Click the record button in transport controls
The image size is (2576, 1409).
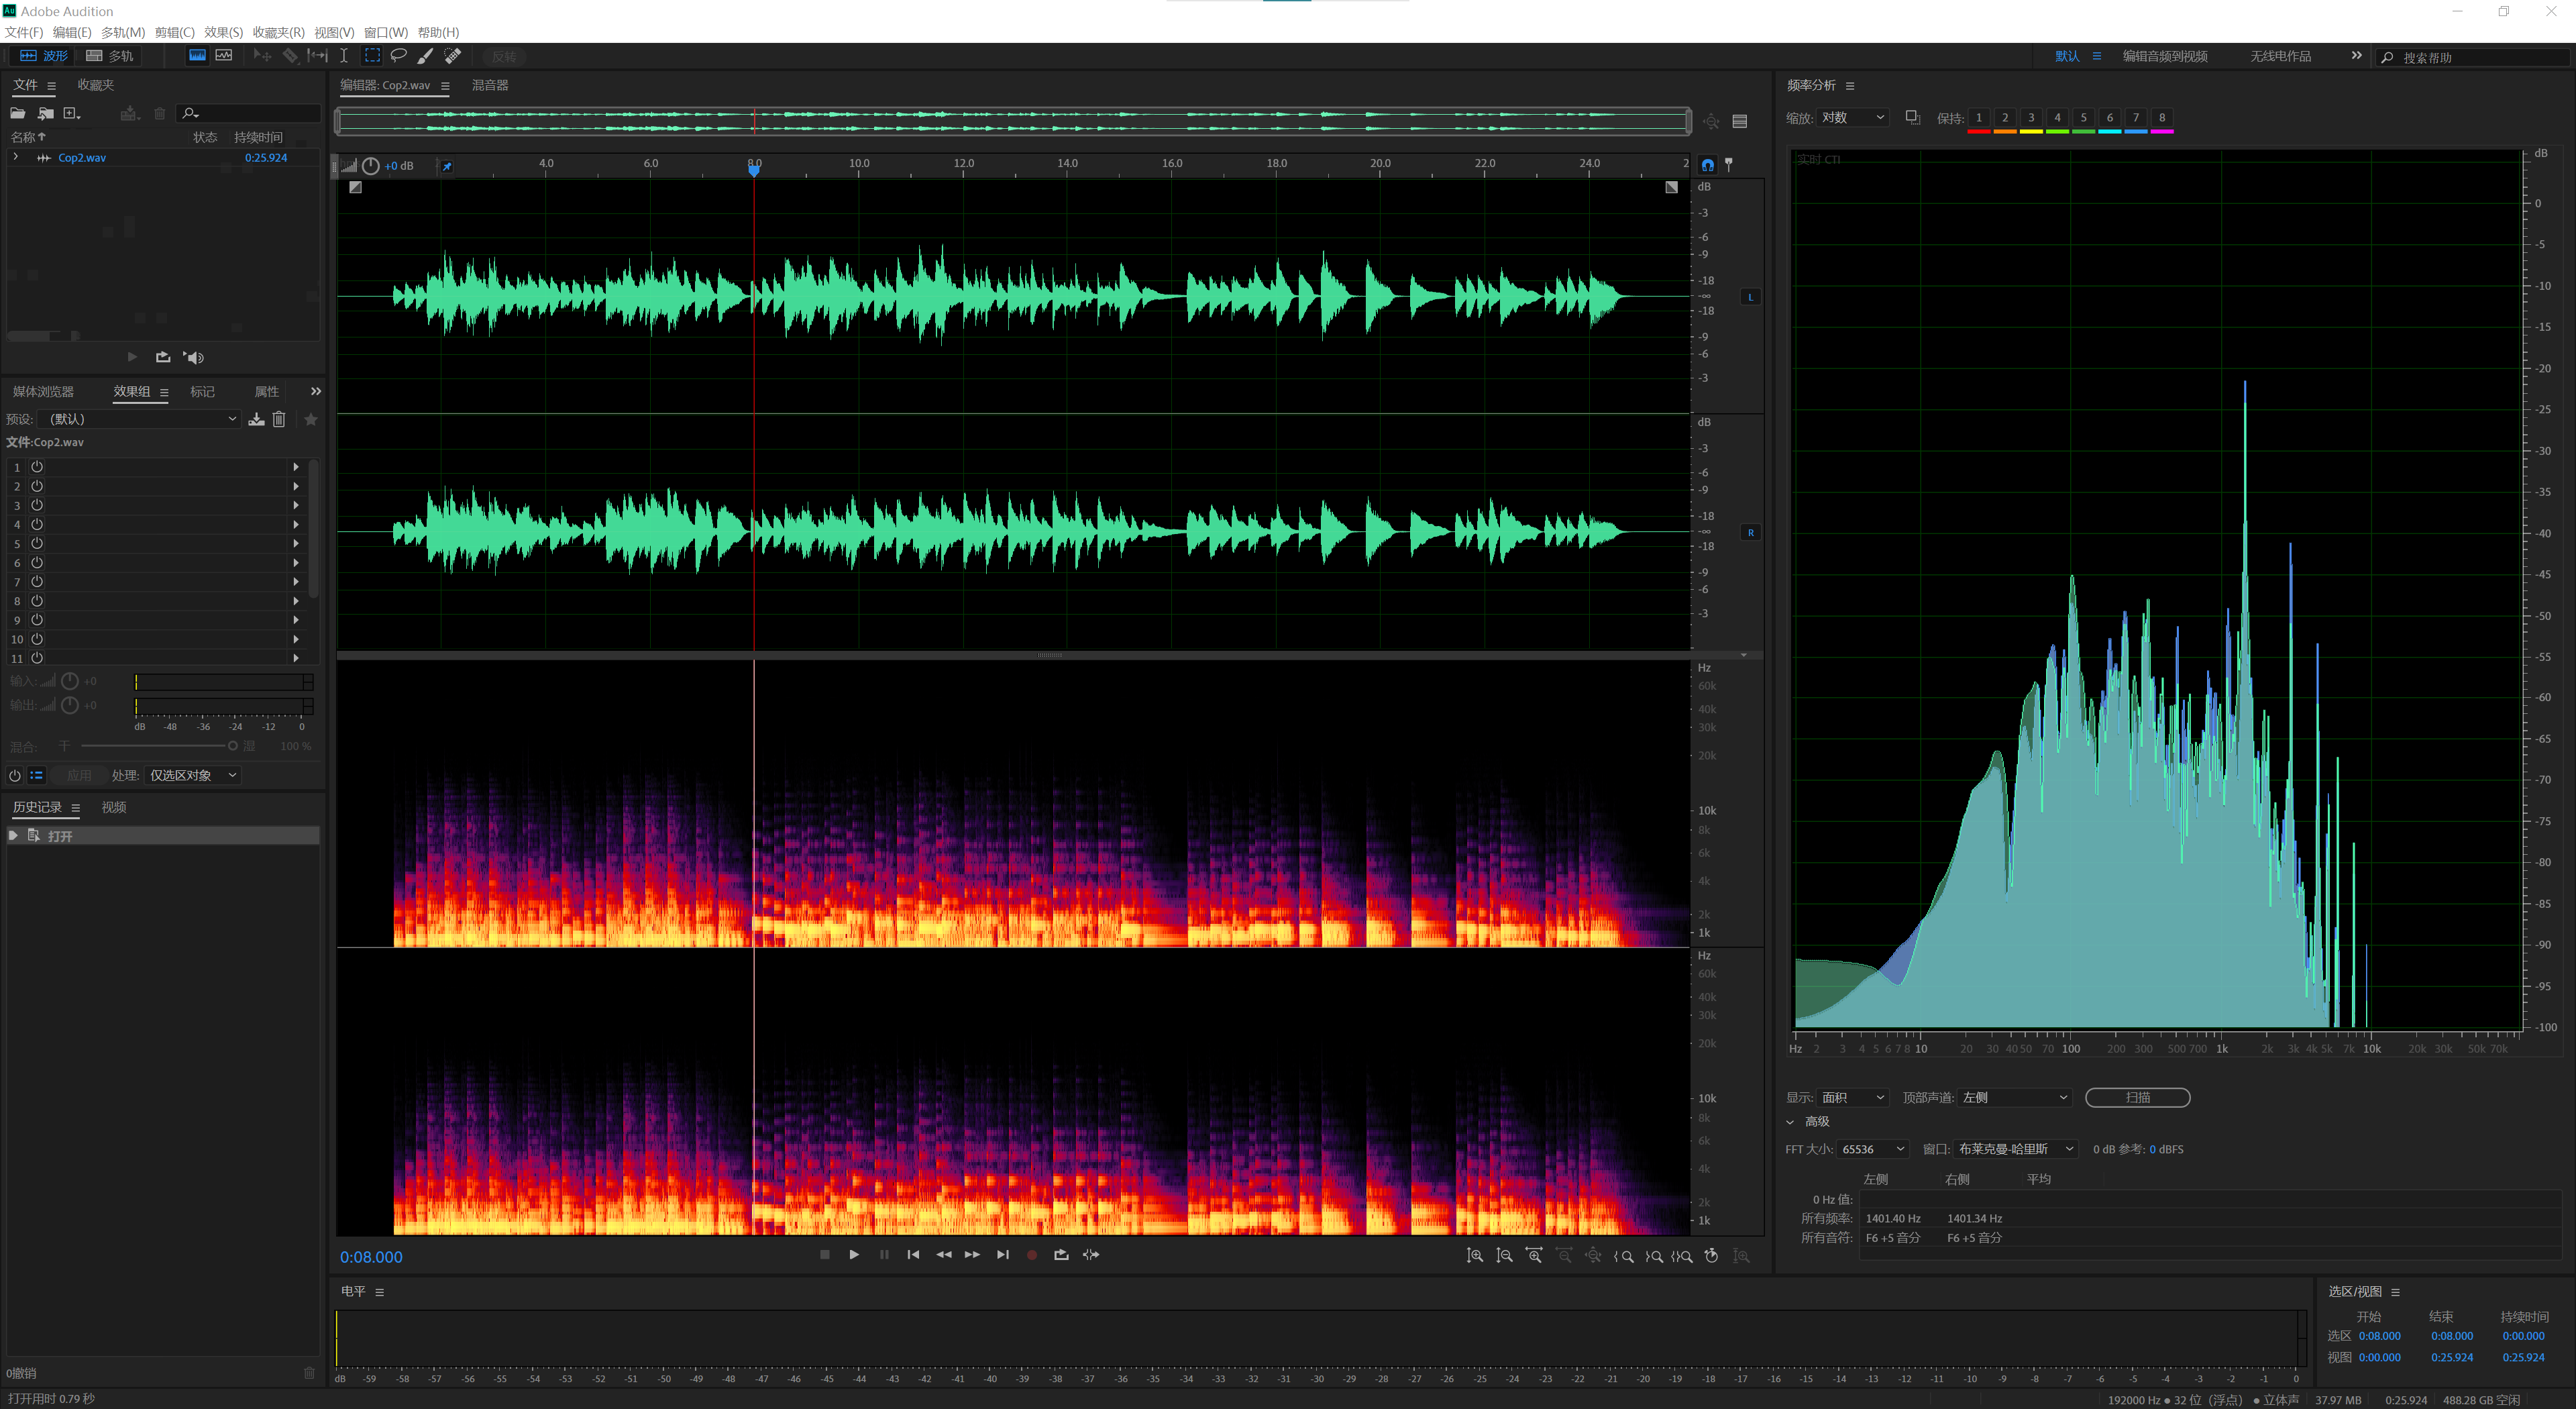tap(1032, 1255)
